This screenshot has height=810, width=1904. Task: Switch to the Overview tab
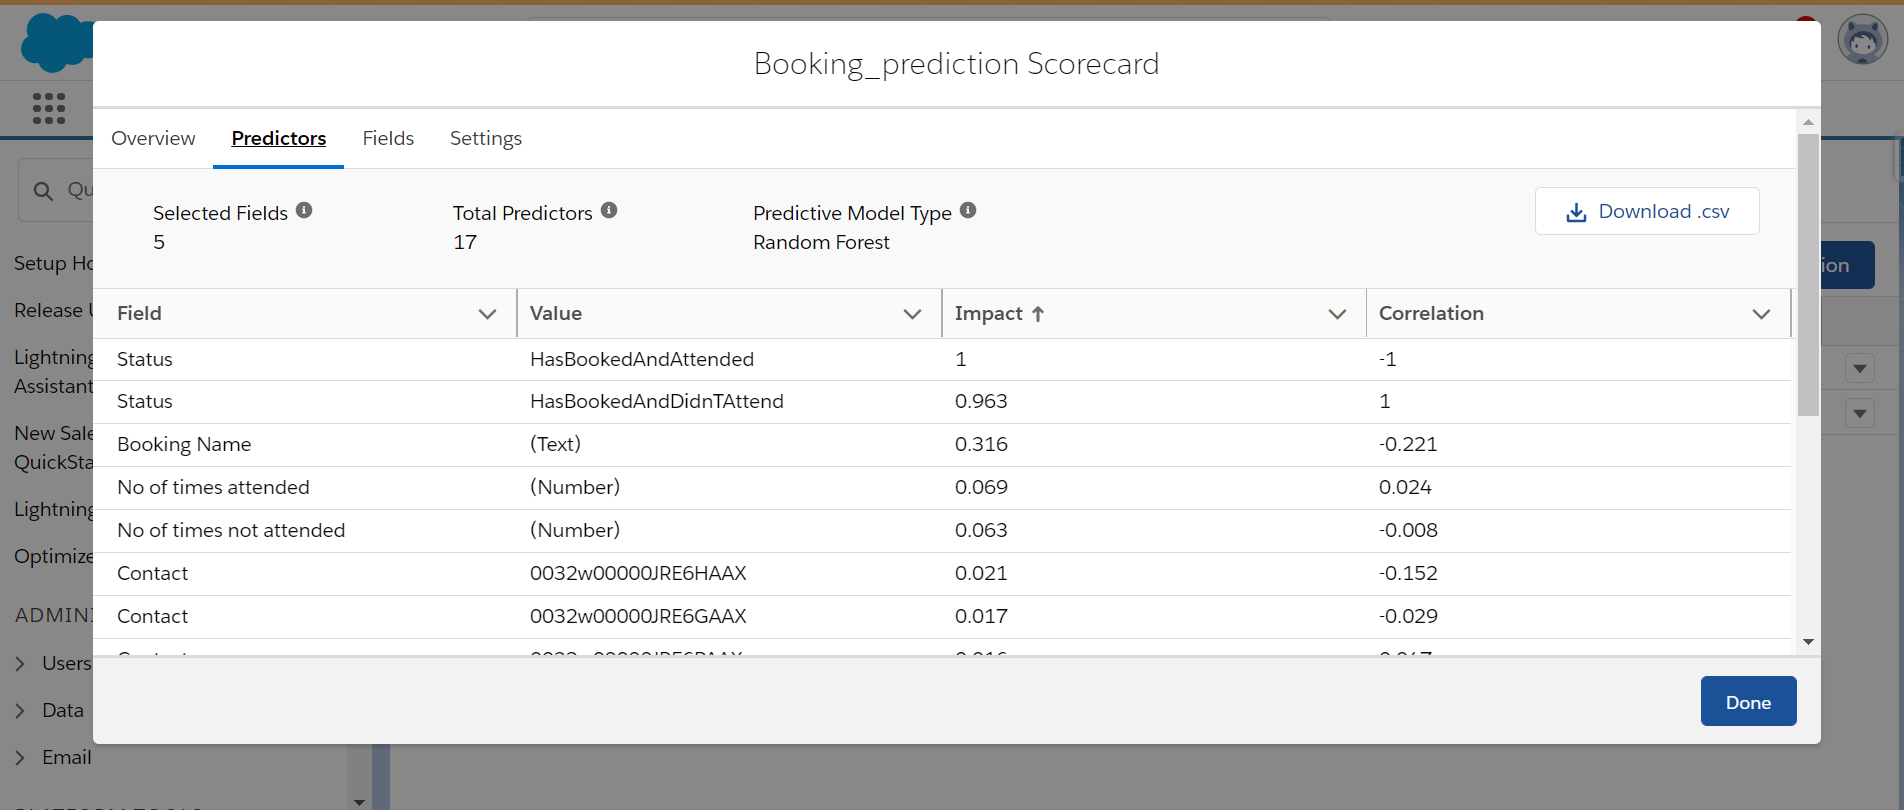(153, 138)
